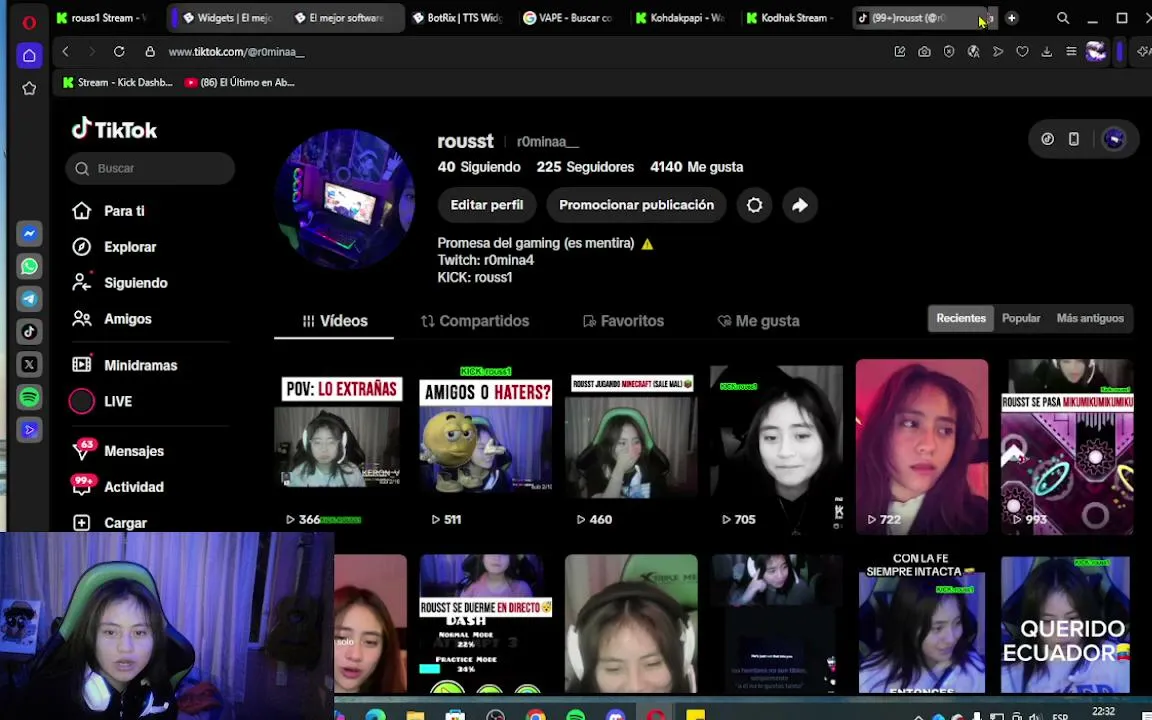Open the El Último YouTube bookmark
This screenshot has width=1152, height=720.
pyautogui.click(x=240, y=82)
